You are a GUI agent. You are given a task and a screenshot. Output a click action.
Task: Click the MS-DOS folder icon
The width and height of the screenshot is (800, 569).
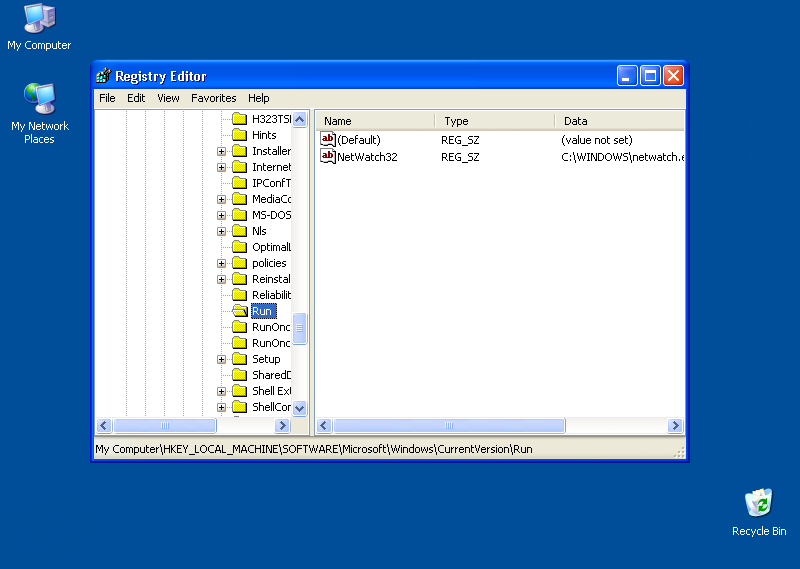[x=239, y=215]
